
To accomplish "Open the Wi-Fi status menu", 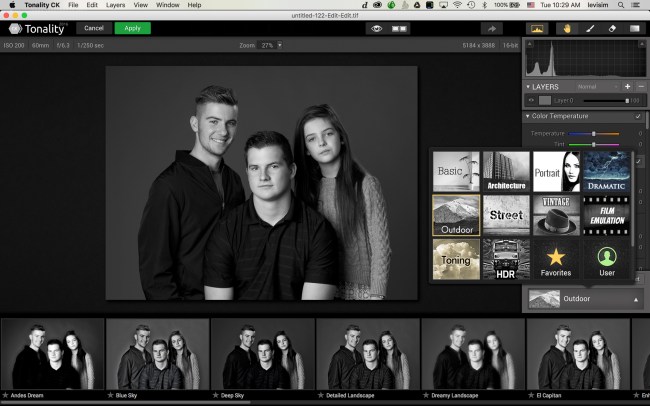I will [457, 5].
